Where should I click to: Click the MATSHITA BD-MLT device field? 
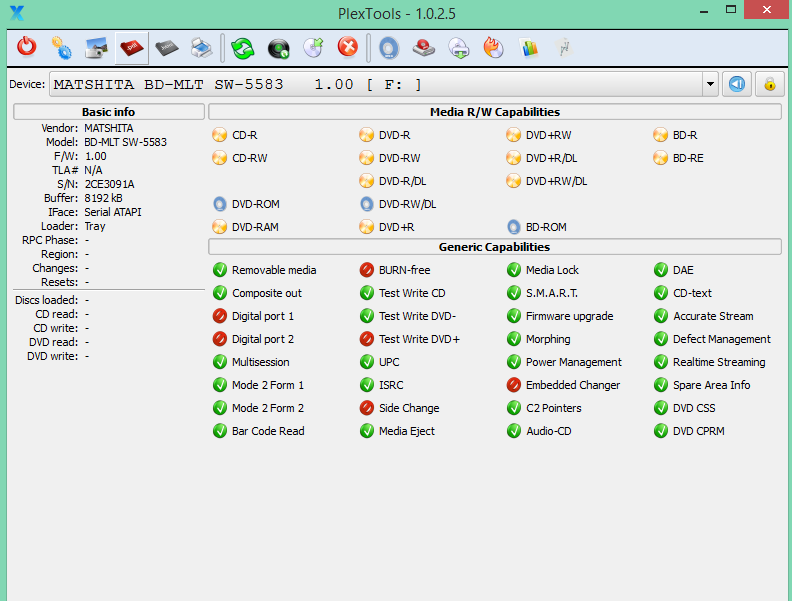376,84
